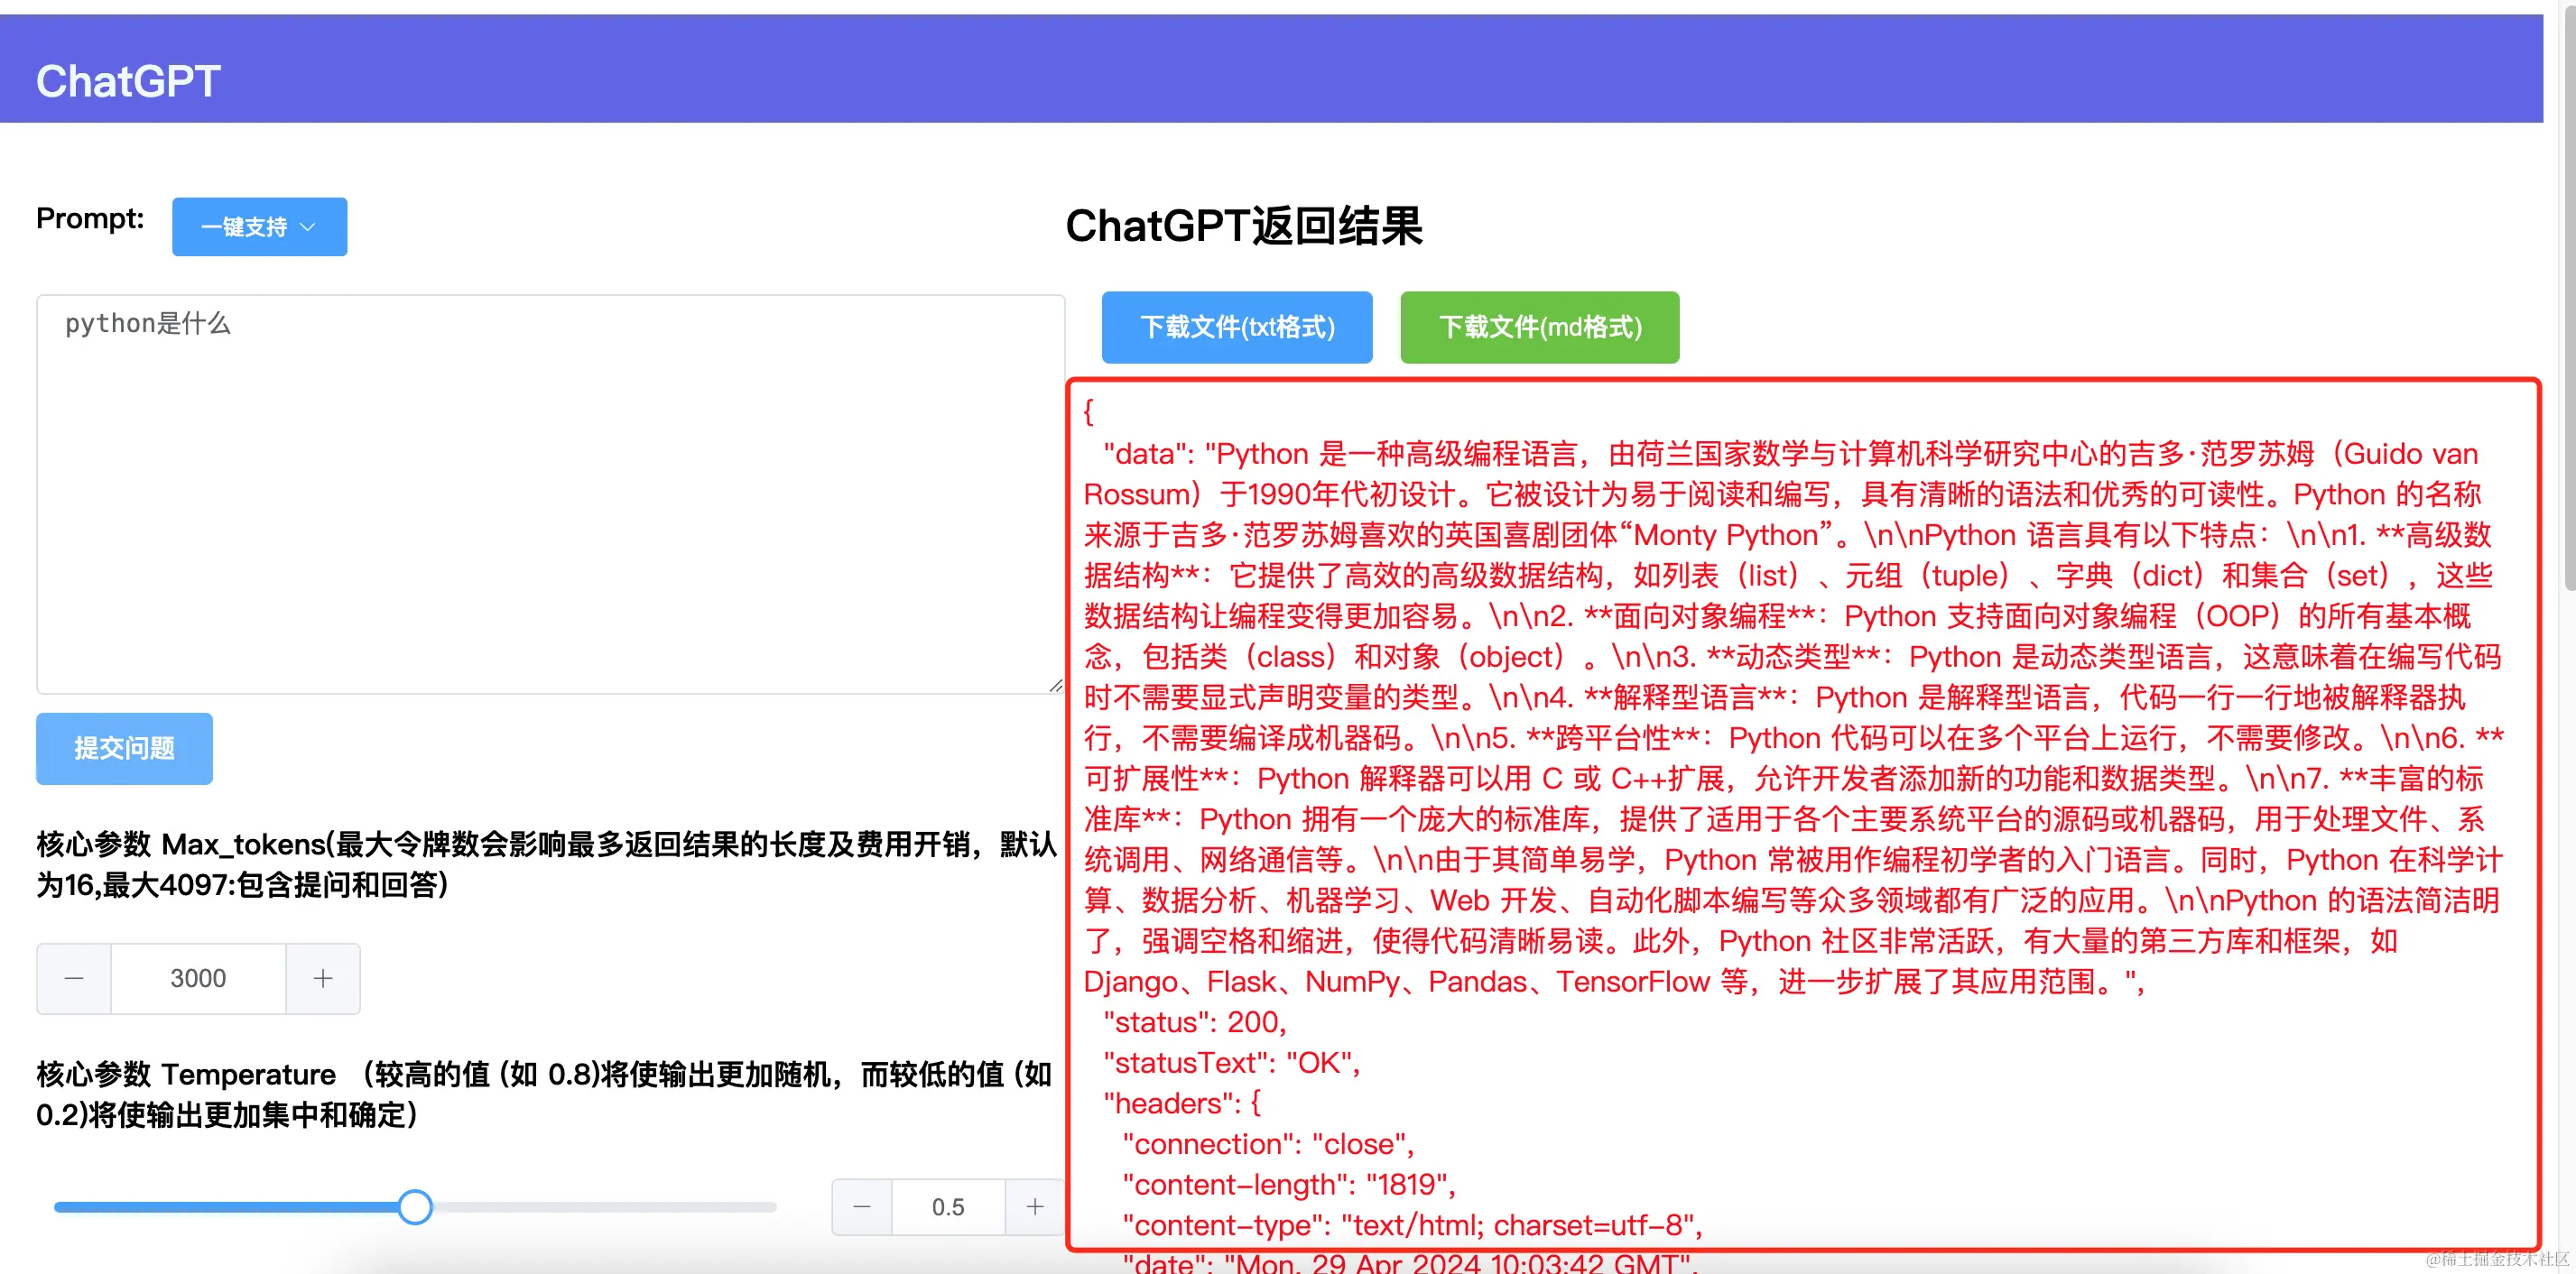
Task: Decrease Temperature with minus button
Action: (x=861, y=1207)
